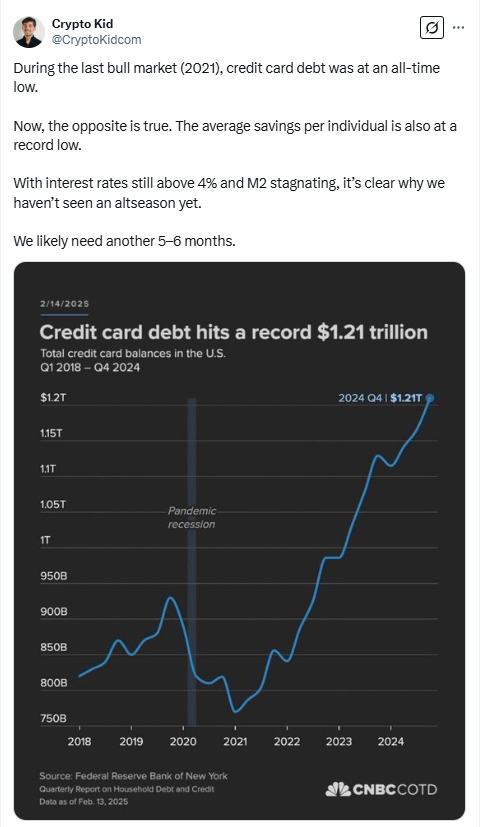Viewport: 484px width, 827px height.
Task: Click the 2024 Q4 data point dot
Action: (430, 398)
